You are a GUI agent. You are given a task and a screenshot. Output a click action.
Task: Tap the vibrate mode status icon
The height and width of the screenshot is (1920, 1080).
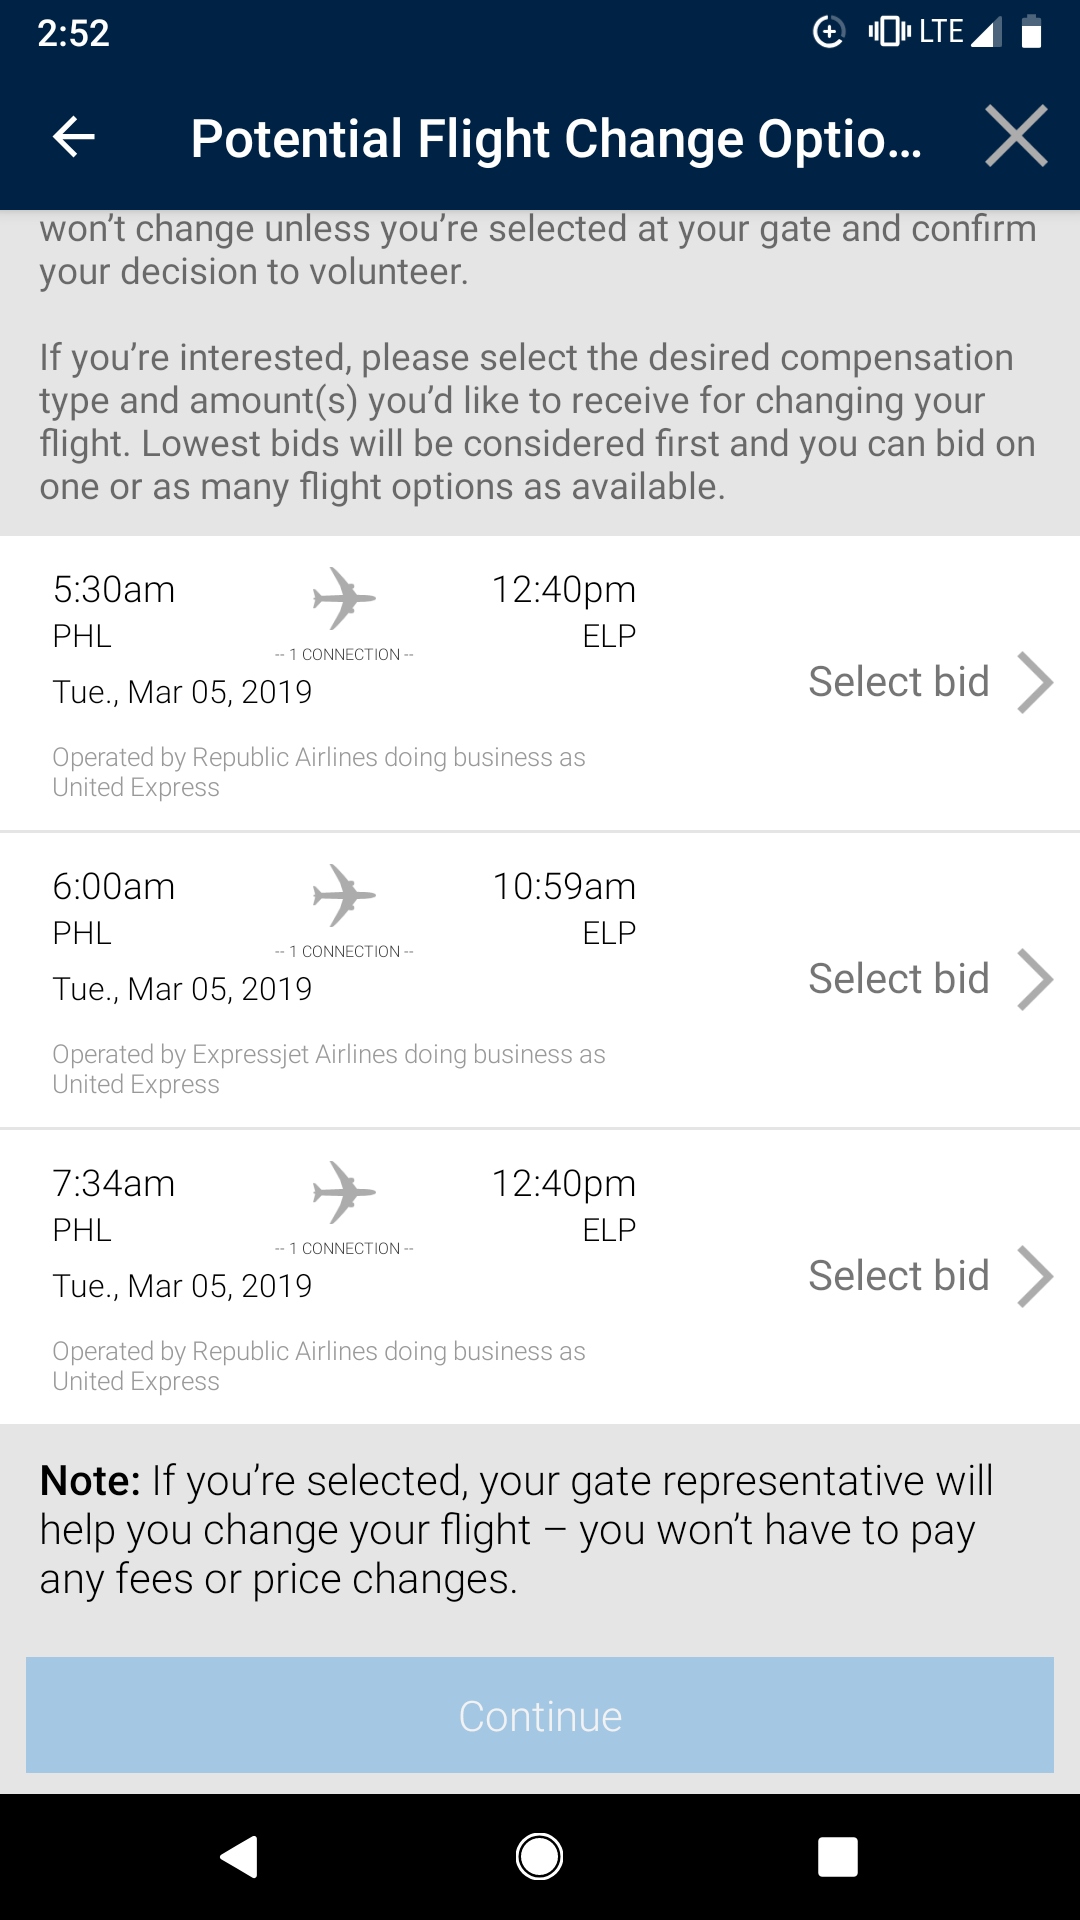[889, 32]
